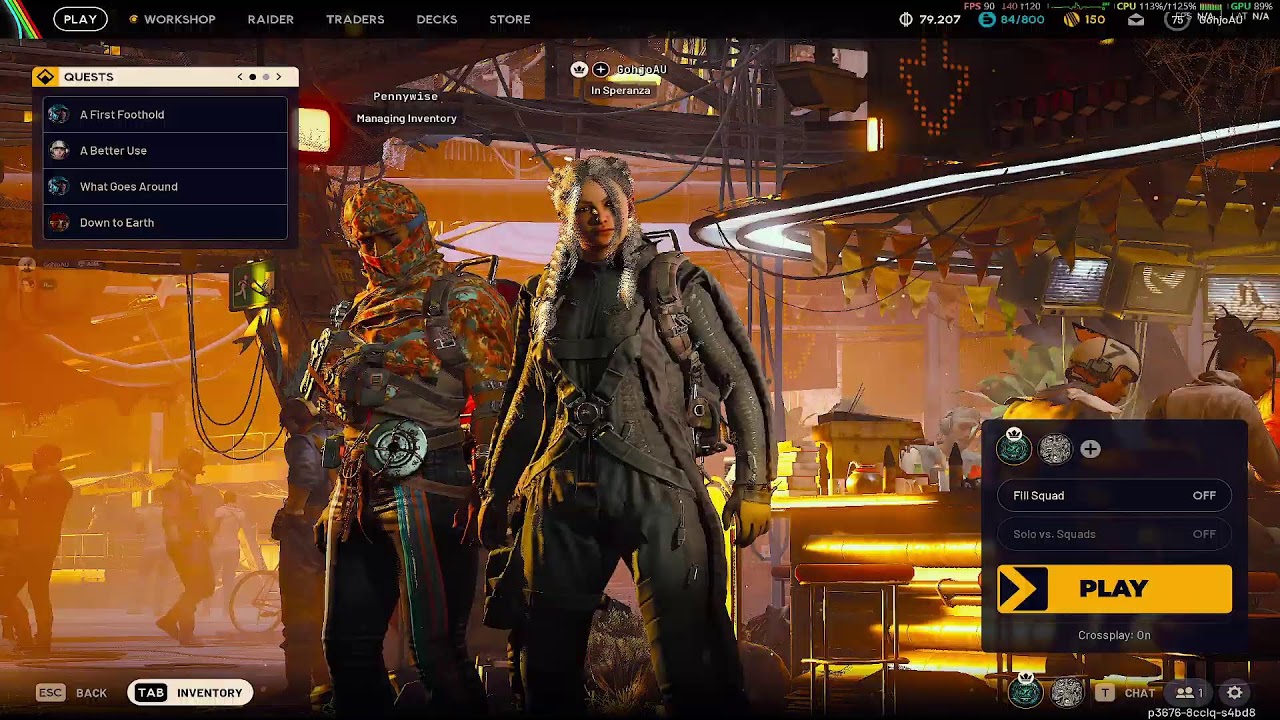The height and width of the screenshot is (720, 1280).
Task: Select the second quests page dot
Action: click(x=265, y=77)
